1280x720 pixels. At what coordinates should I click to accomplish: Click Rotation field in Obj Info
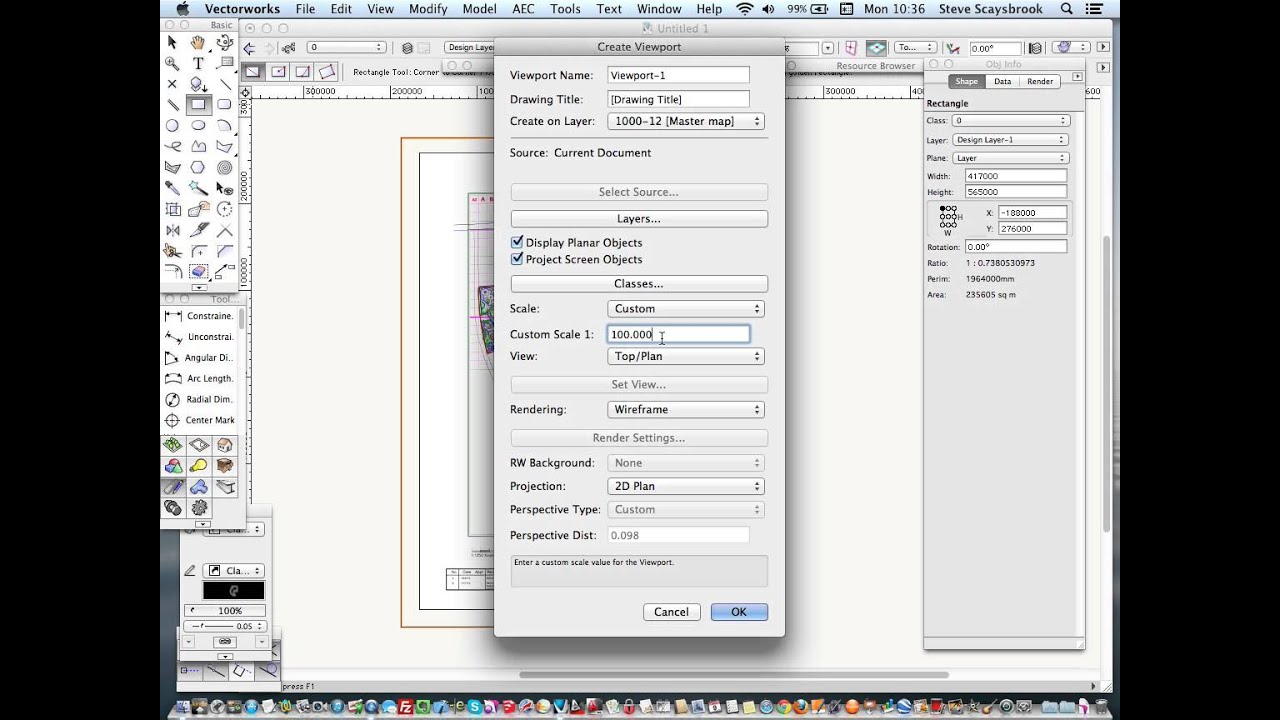point(1015,247)
